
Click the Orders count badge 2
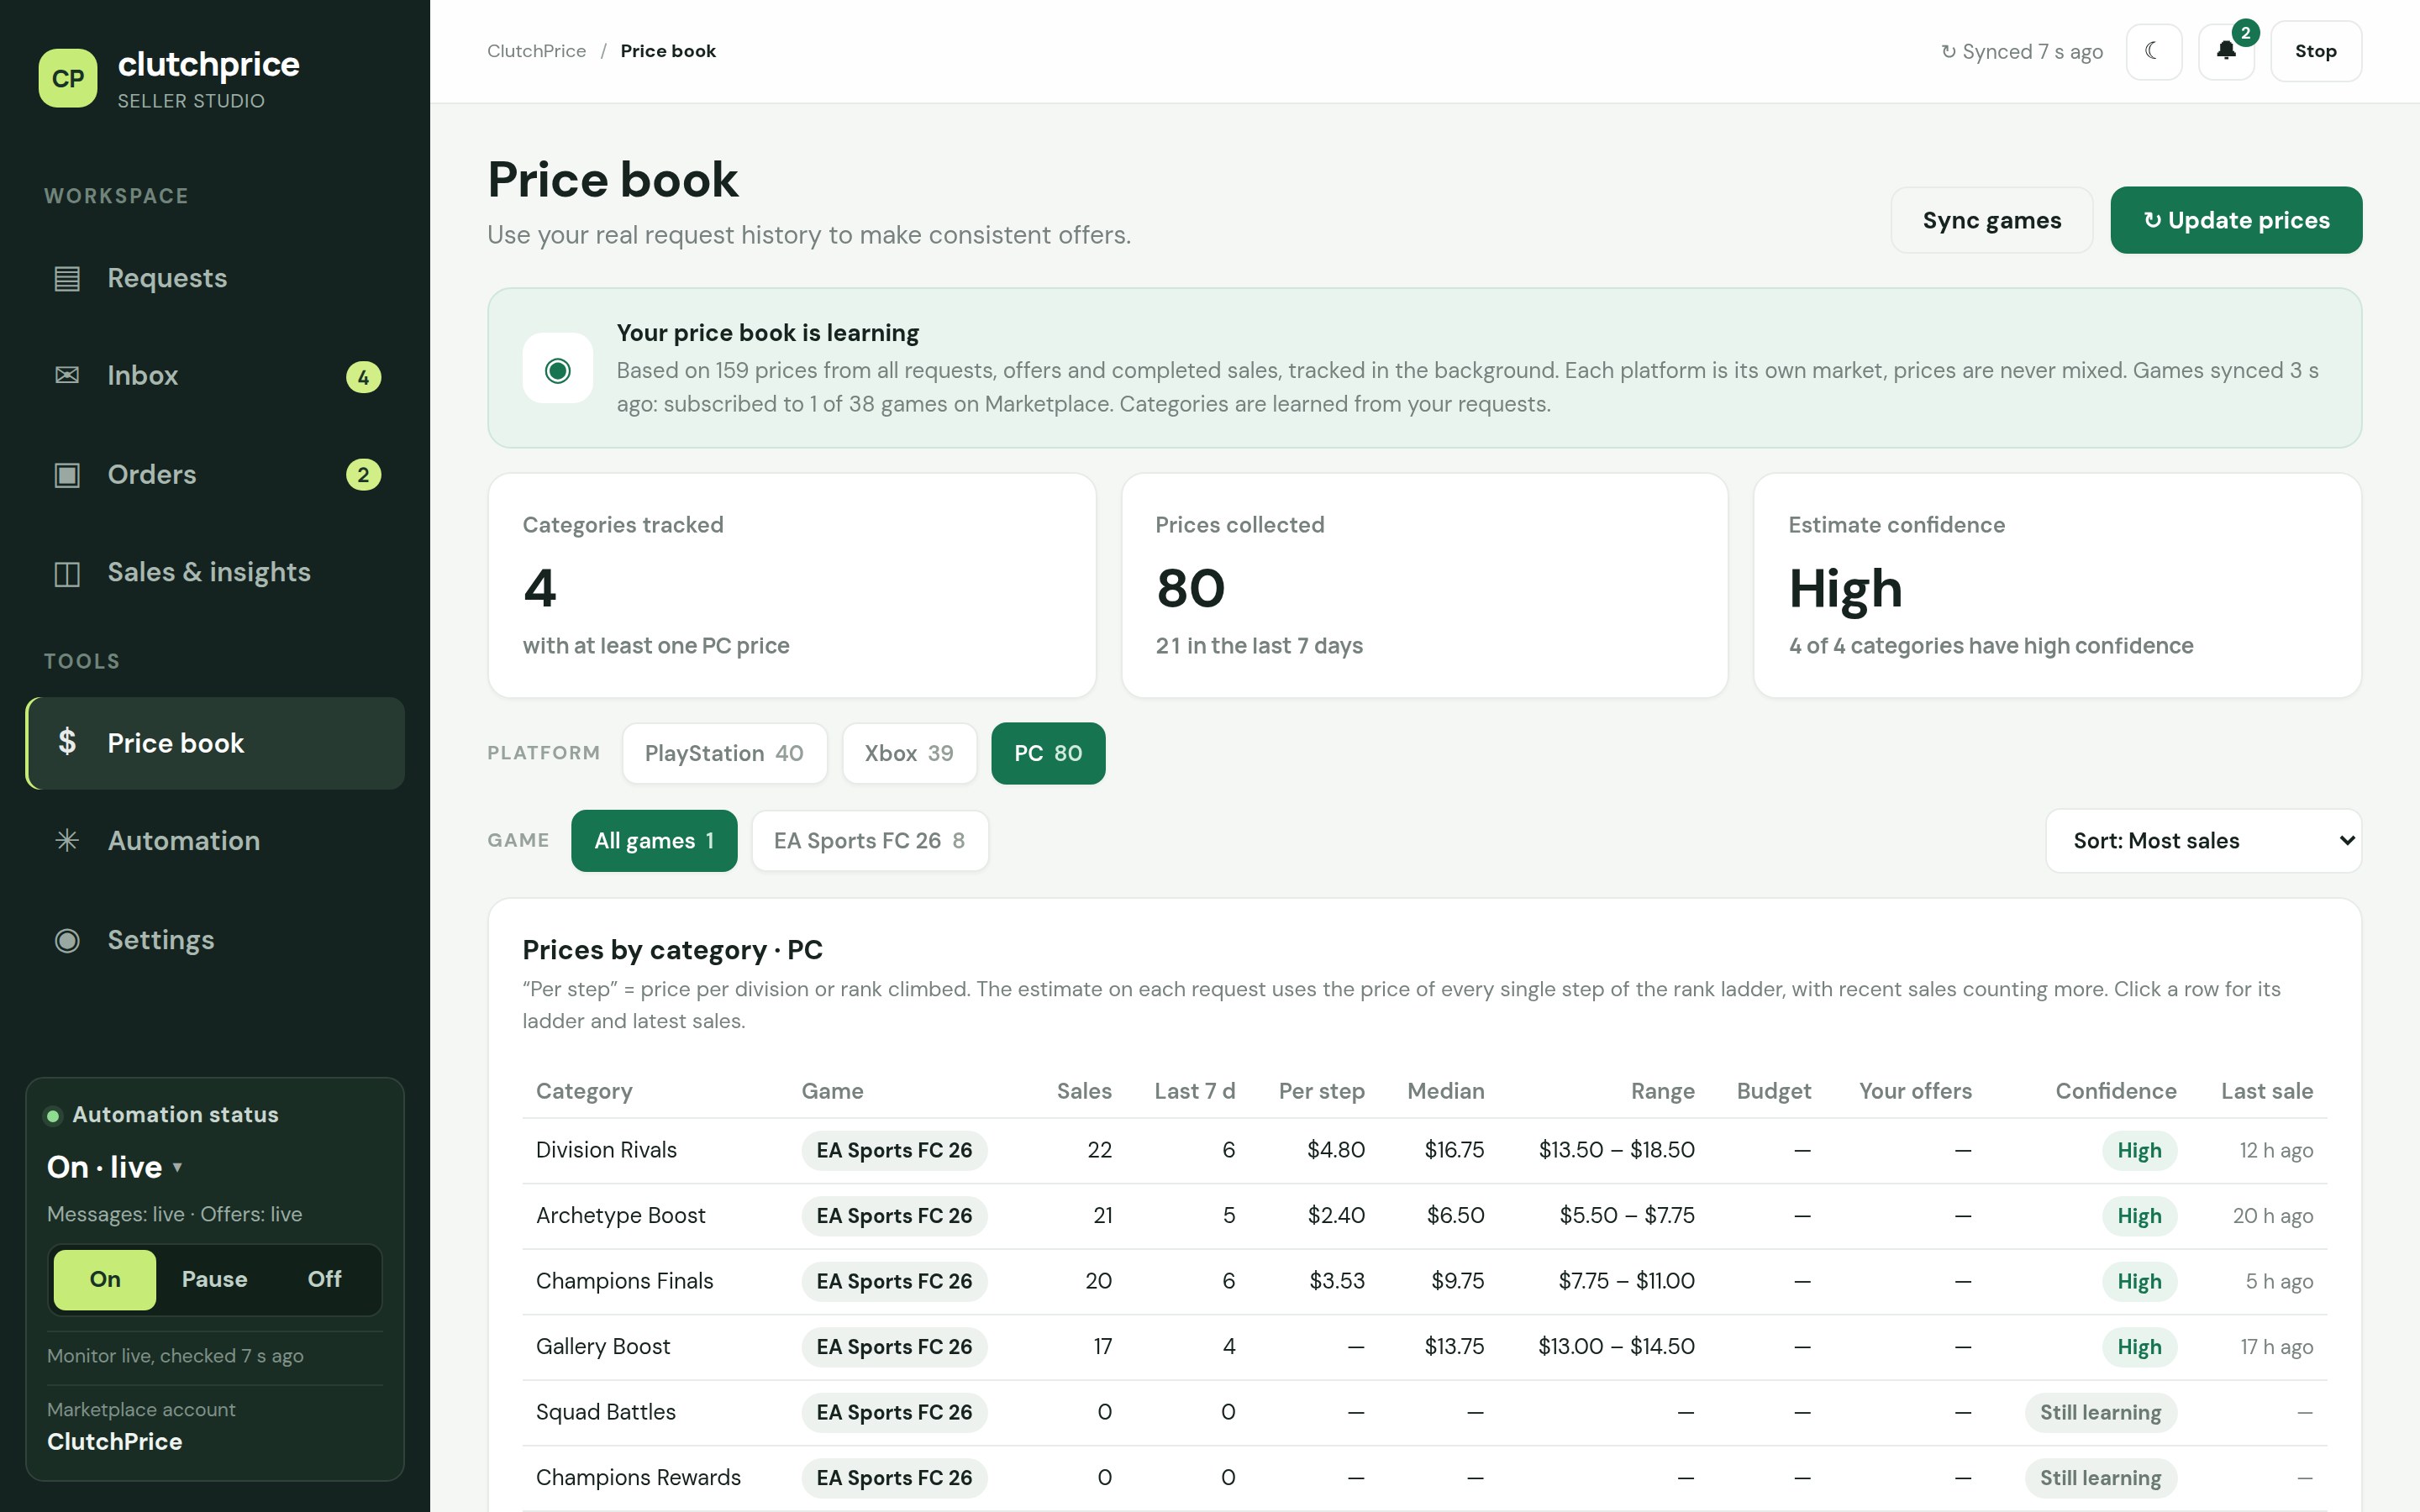363,474
